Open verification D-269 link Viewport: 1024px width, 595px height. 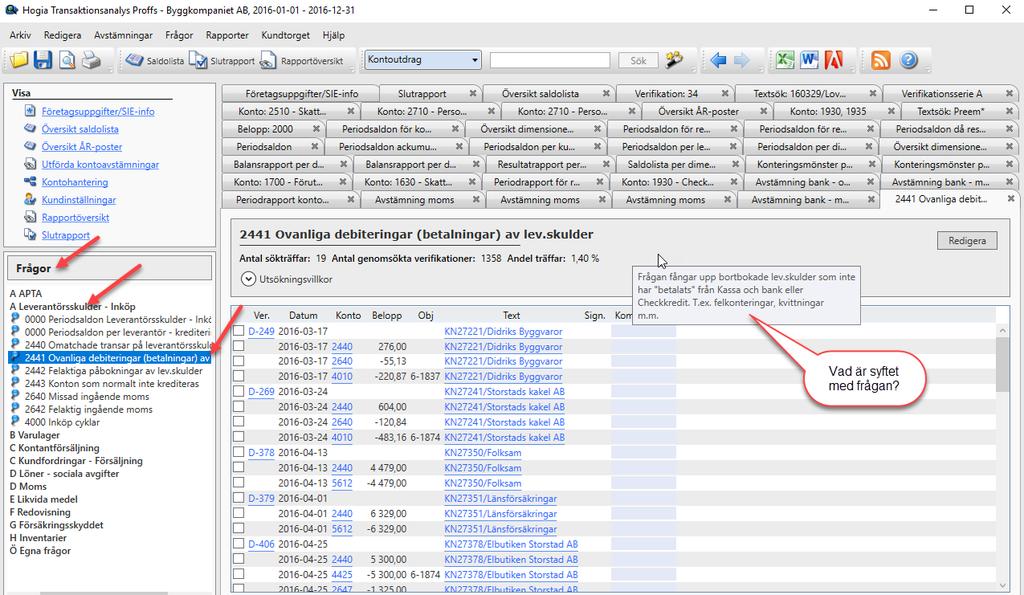point(261,391)
